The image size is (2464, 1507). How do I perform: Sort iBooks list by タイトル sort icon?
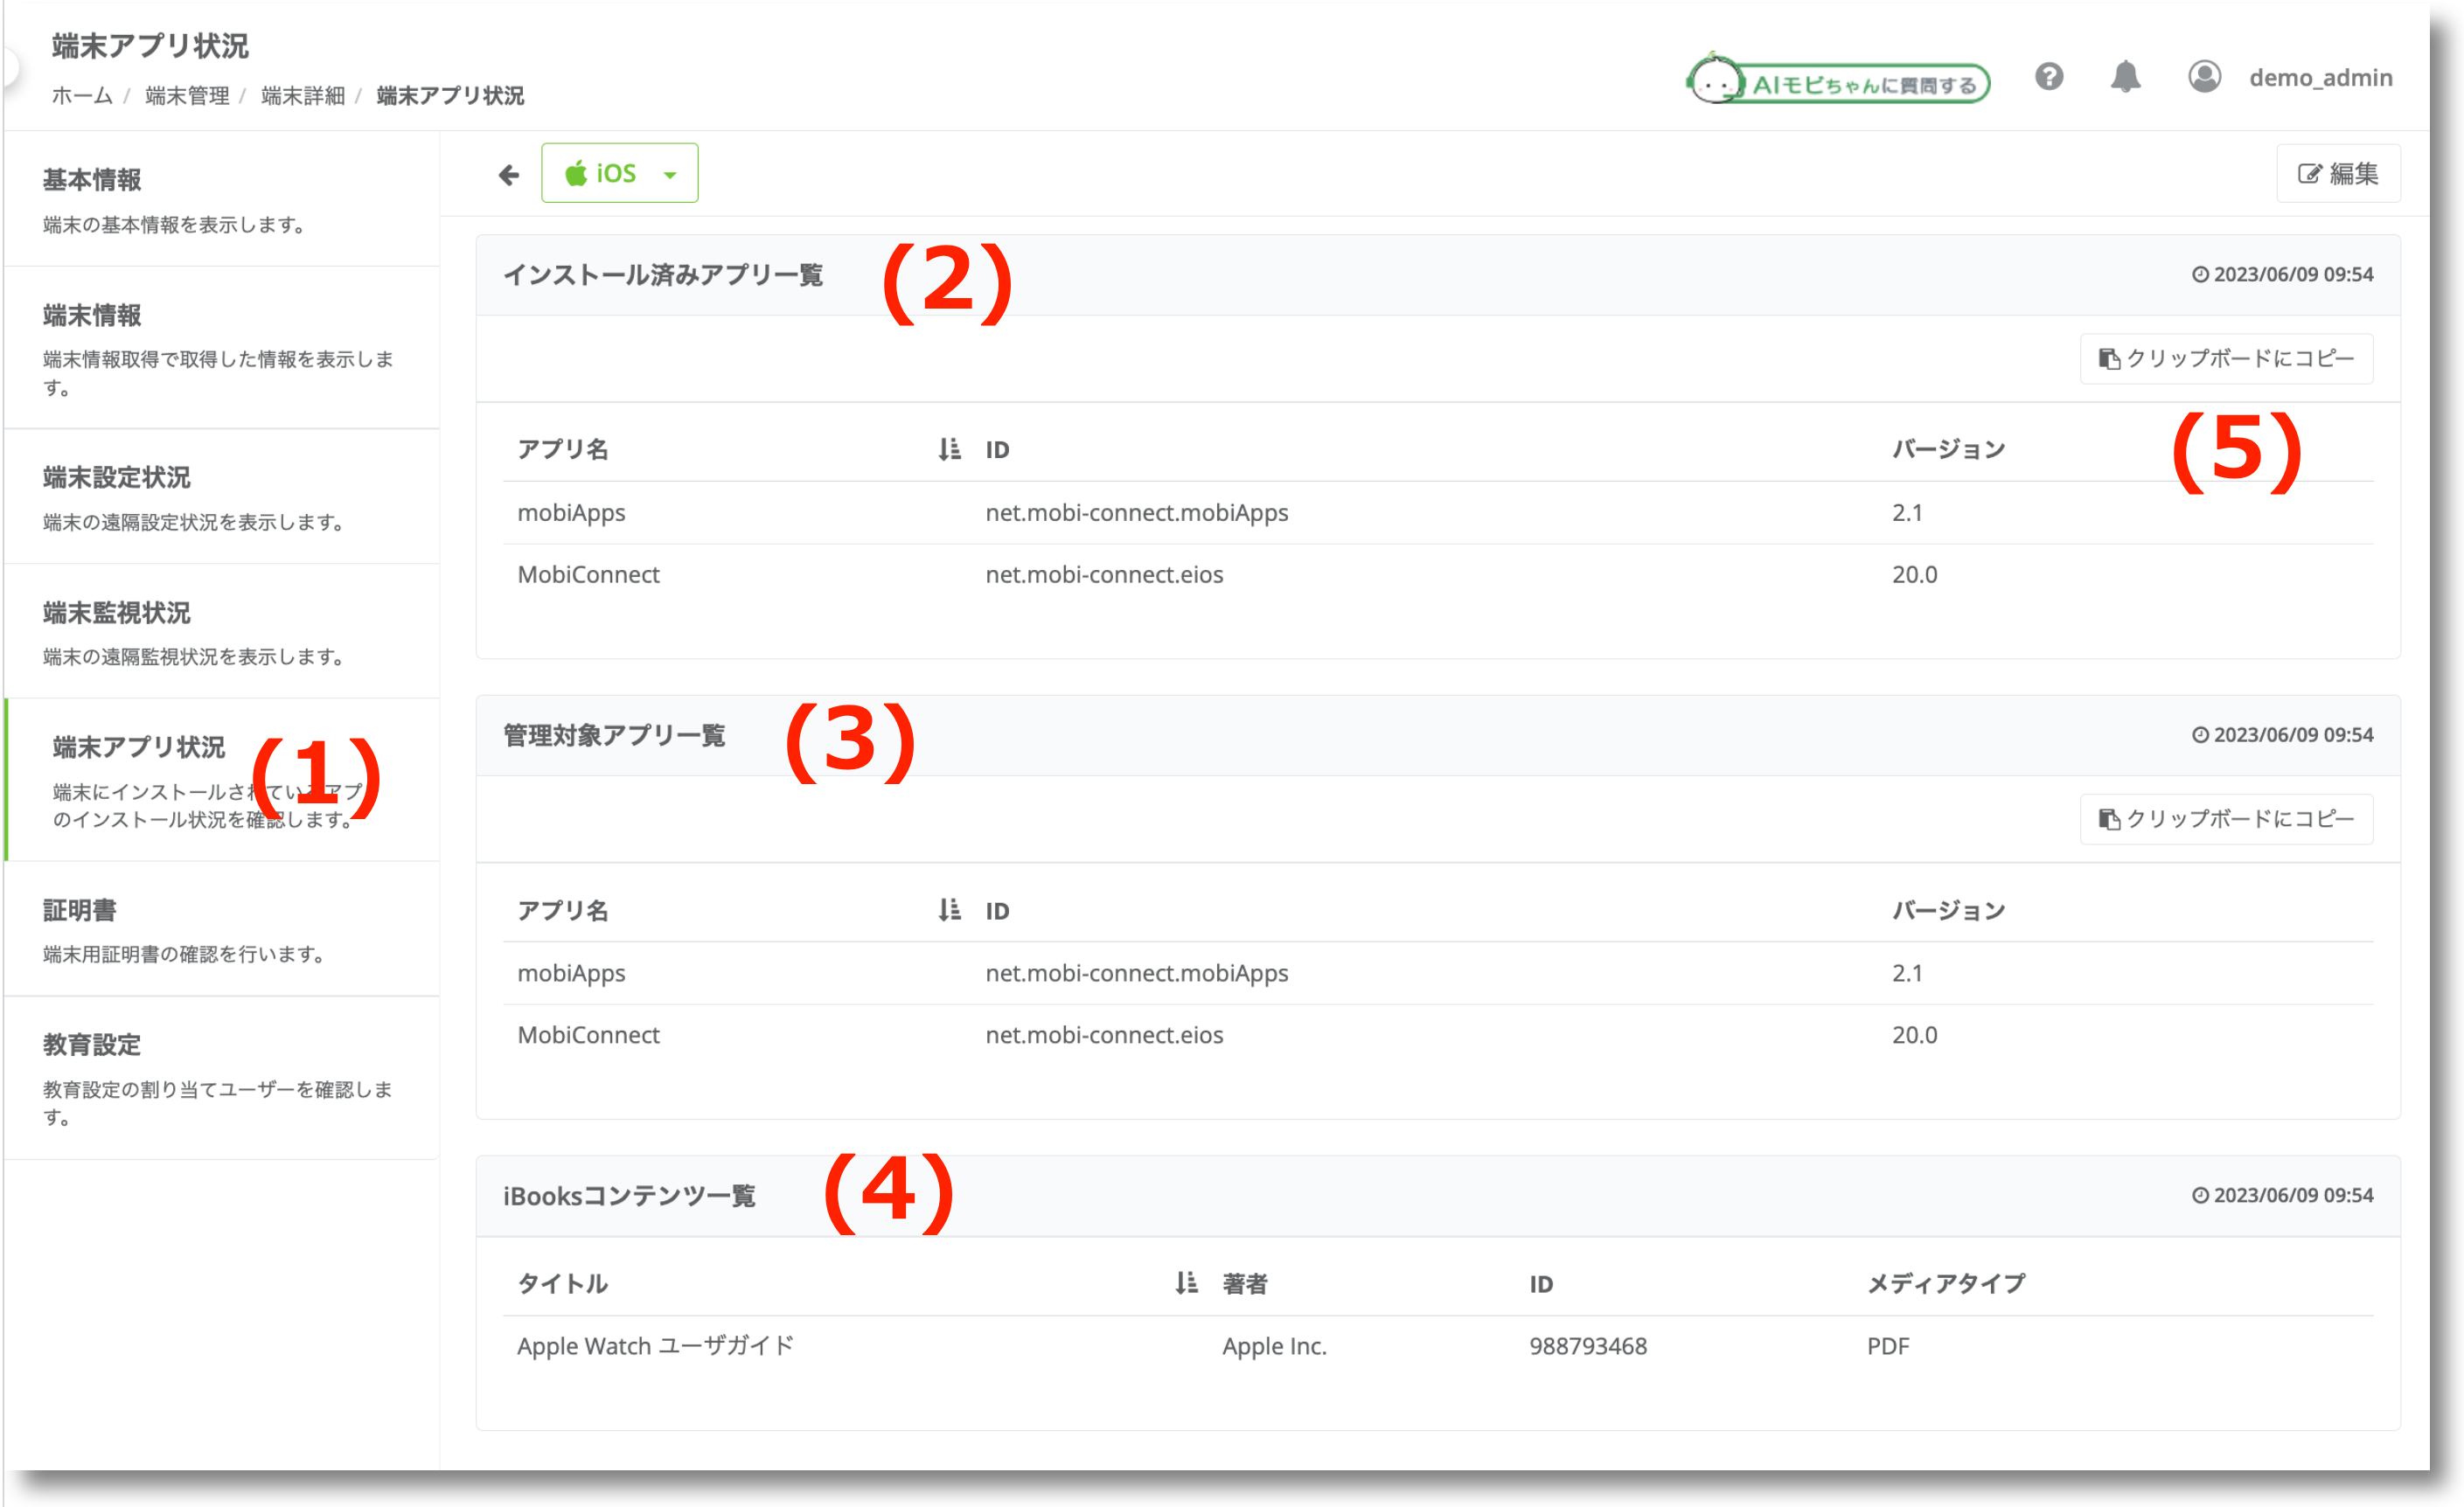pos(1186,1283)
